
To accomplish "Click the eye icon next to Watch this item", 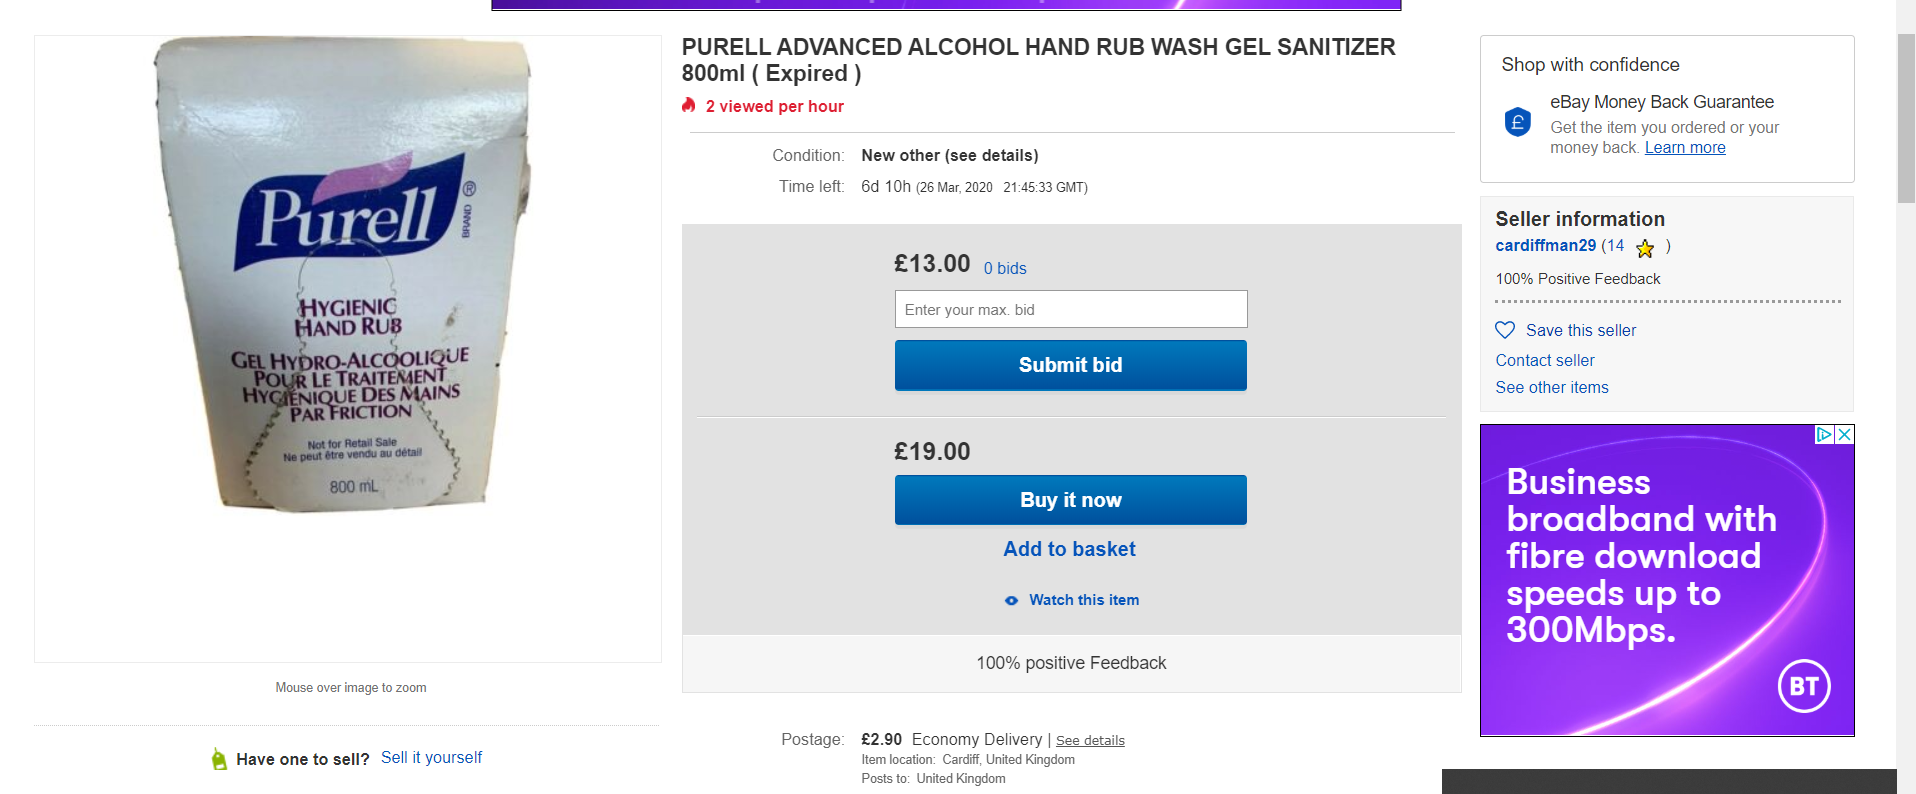I will click(1010, 600).
